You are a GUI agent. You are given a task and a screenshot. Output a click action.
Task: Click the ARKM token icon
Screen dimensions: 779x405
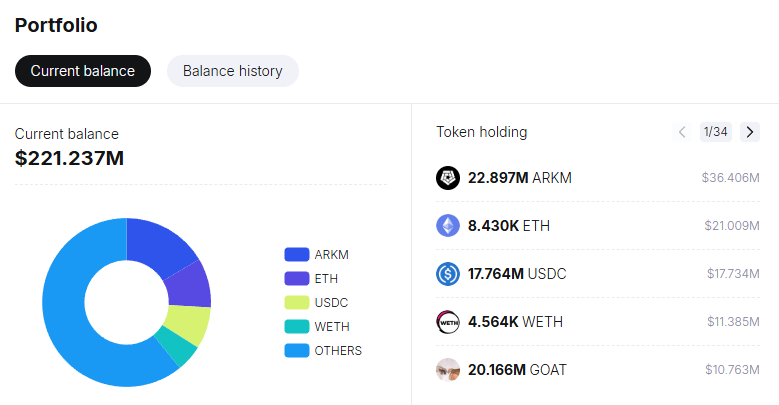point(448,178)
